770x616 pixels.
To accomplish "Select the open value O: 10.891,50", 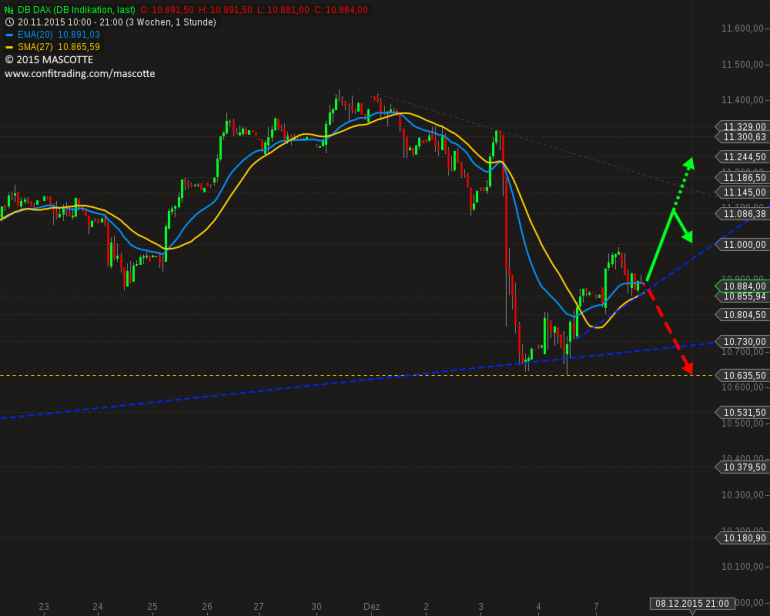I will point(167,9).
